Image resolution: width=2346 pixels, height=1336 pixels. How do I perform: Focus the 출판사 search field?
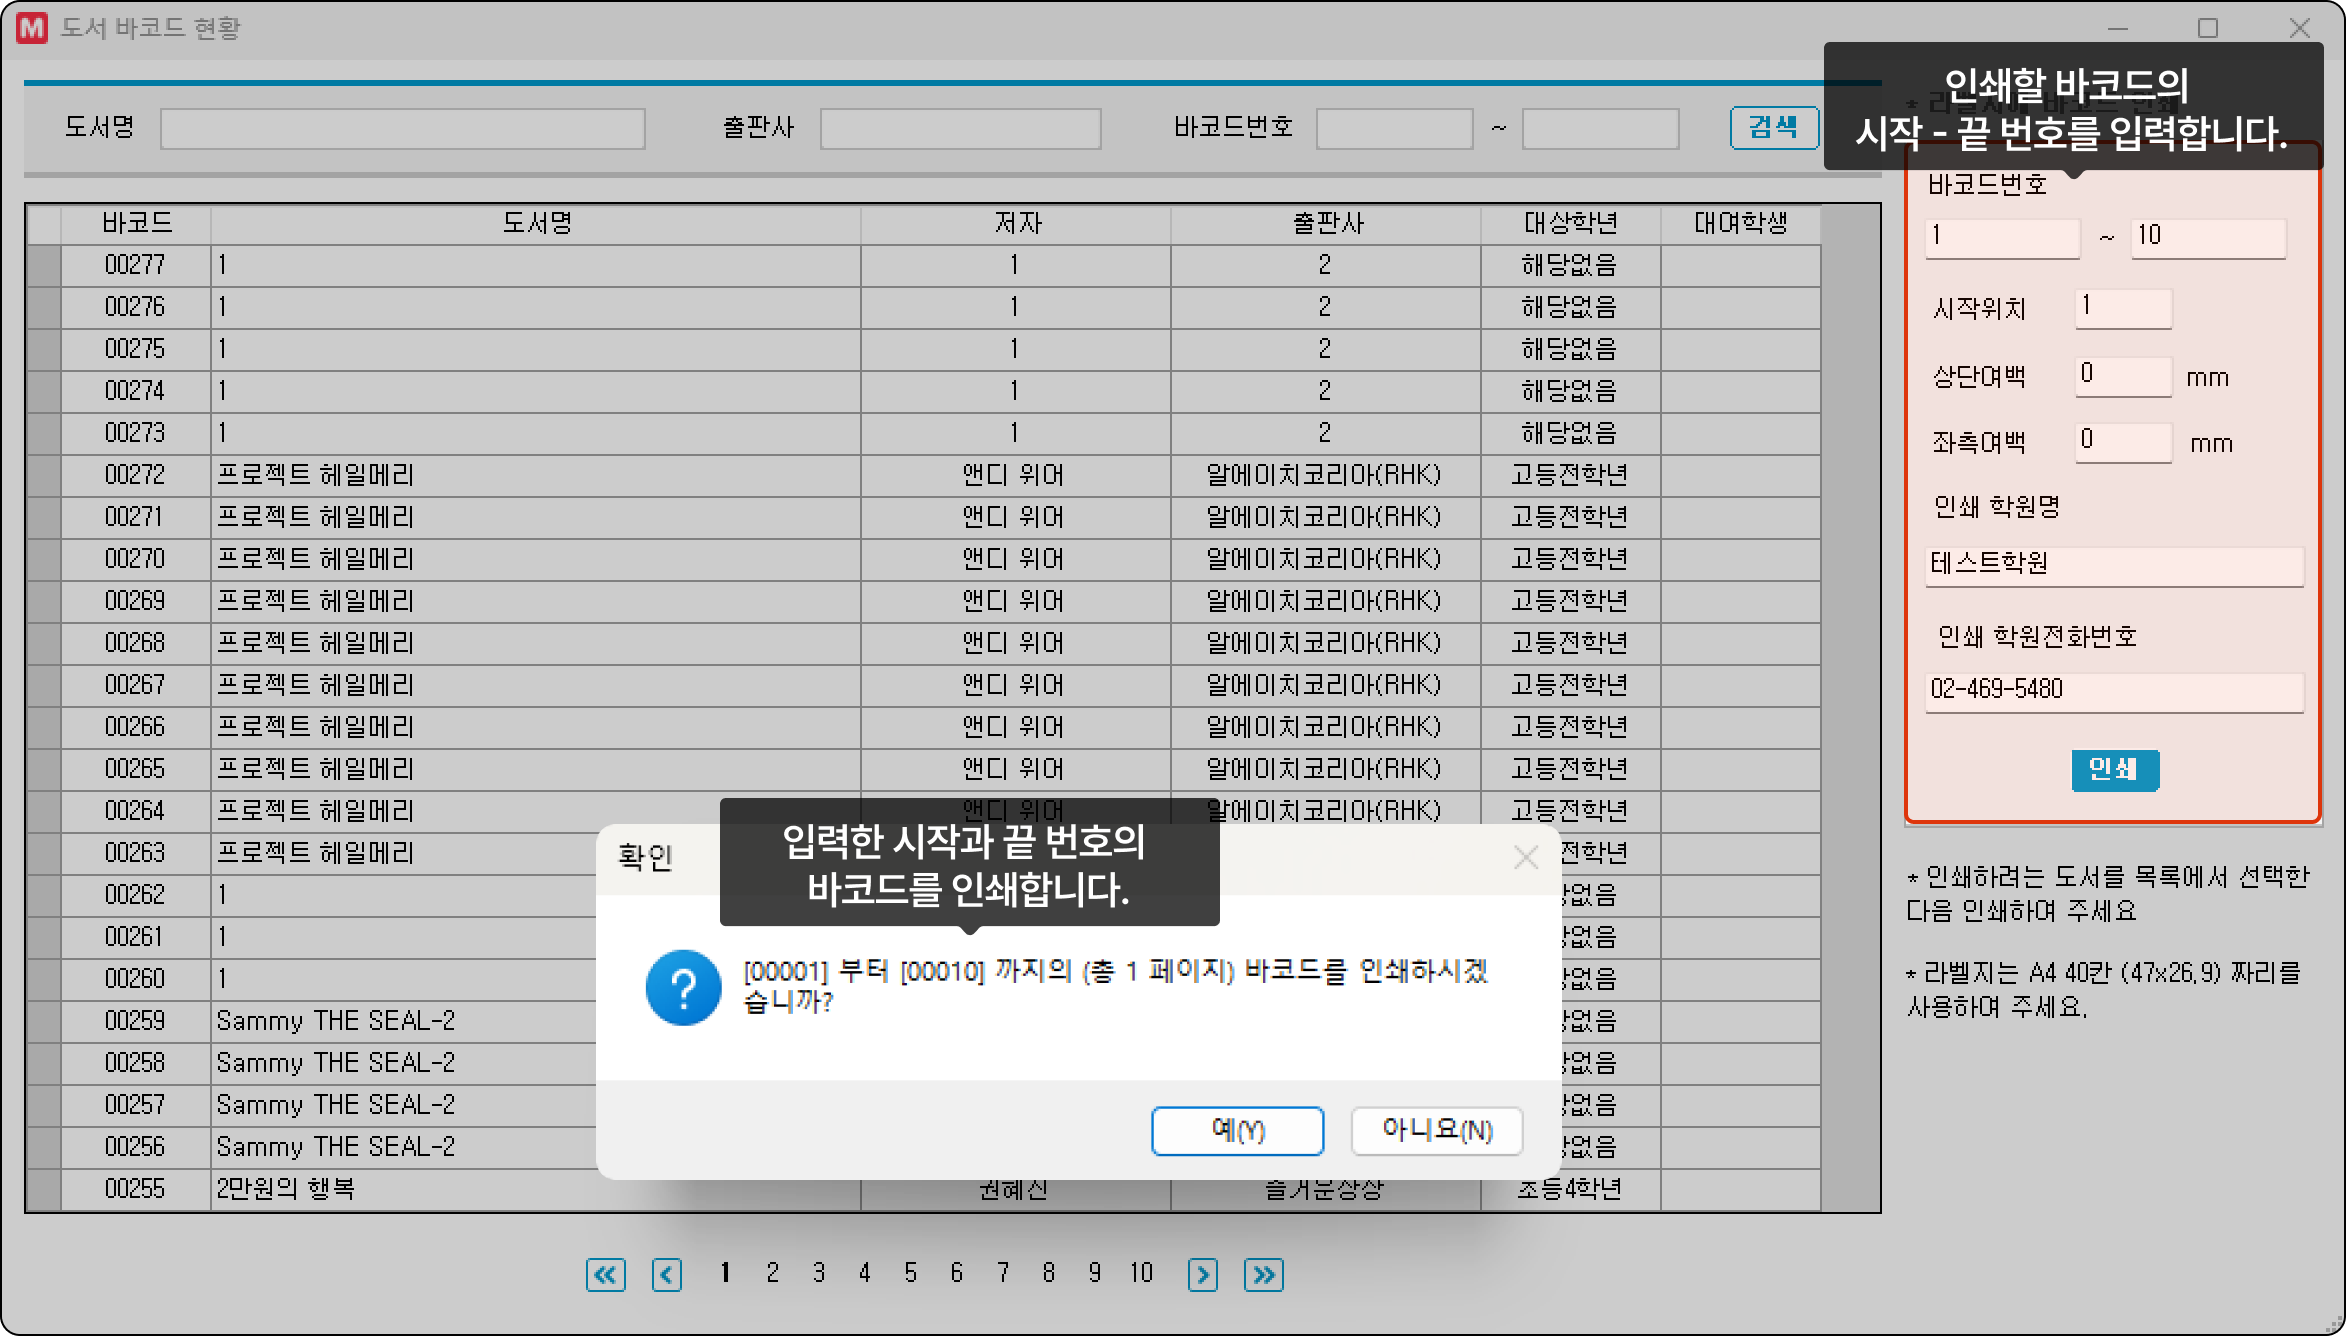[x=960, y=129]
